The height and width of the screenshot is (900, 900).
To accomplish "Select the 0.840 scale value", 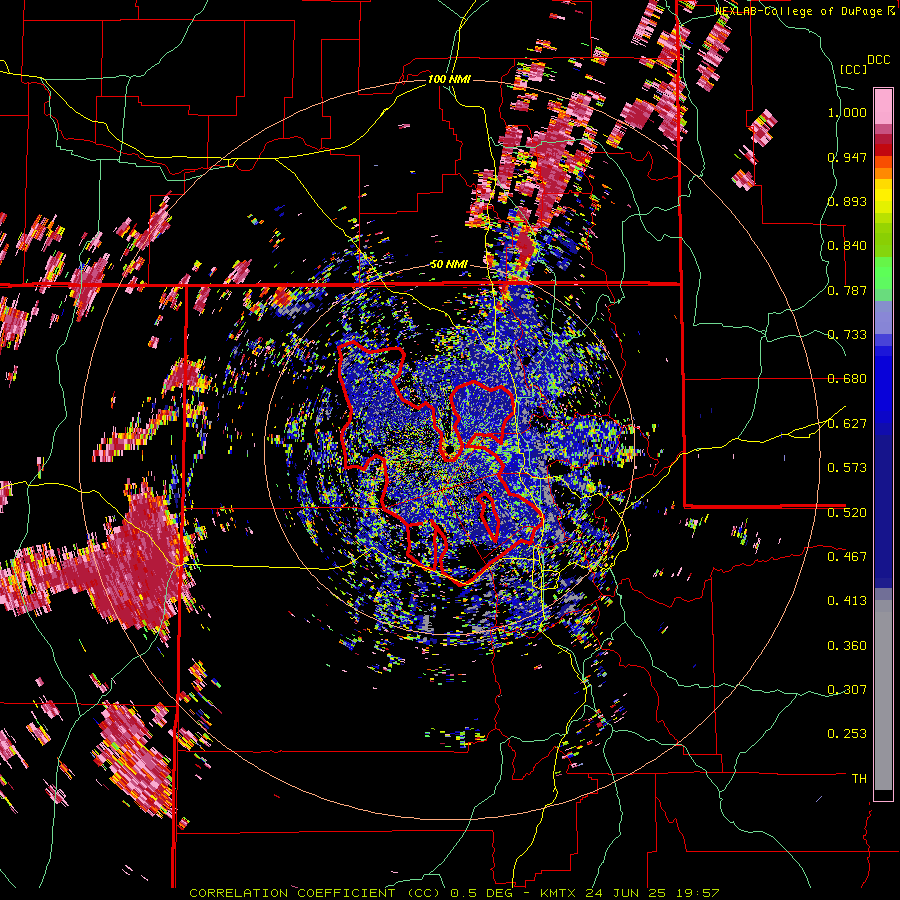I will 847,245.
